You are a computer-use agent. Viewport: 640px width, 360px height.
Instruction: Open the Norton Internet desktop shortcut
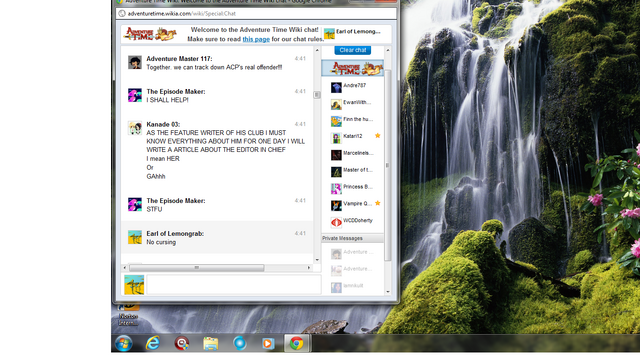[x=128, y=314]
